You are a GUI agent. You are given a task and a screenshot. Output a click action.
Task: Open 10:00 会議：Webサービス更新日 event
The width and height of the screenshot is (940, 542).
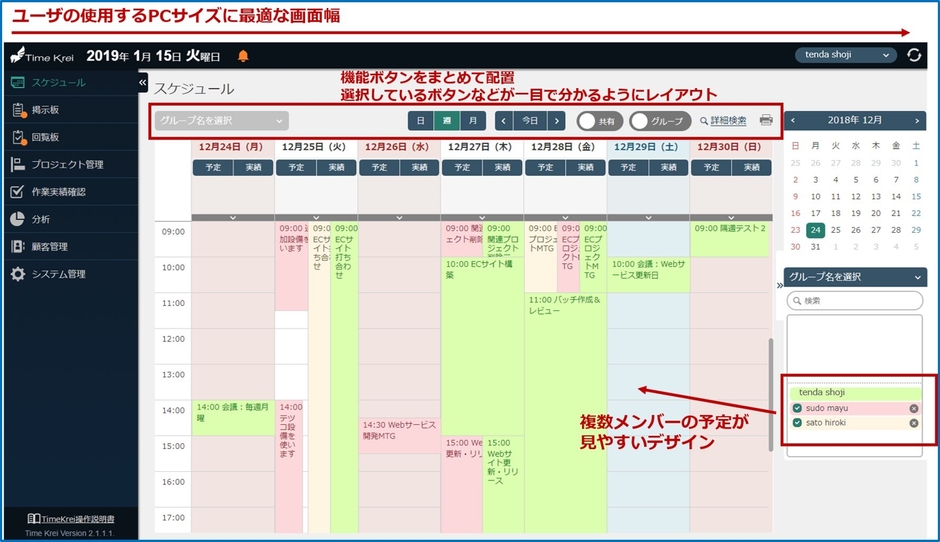pos(648,275)
